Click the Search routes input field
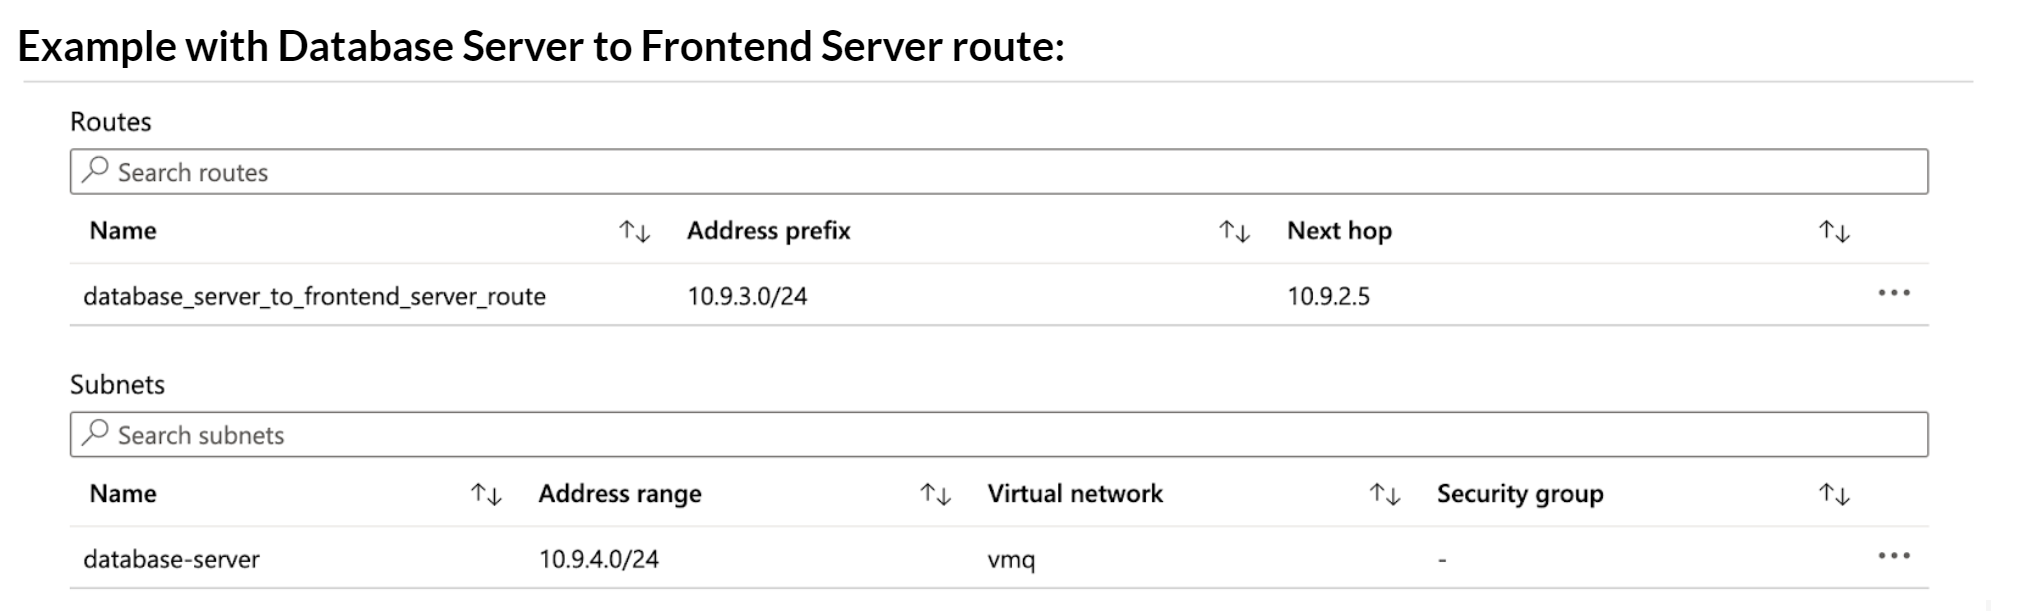 [1000, 172]
